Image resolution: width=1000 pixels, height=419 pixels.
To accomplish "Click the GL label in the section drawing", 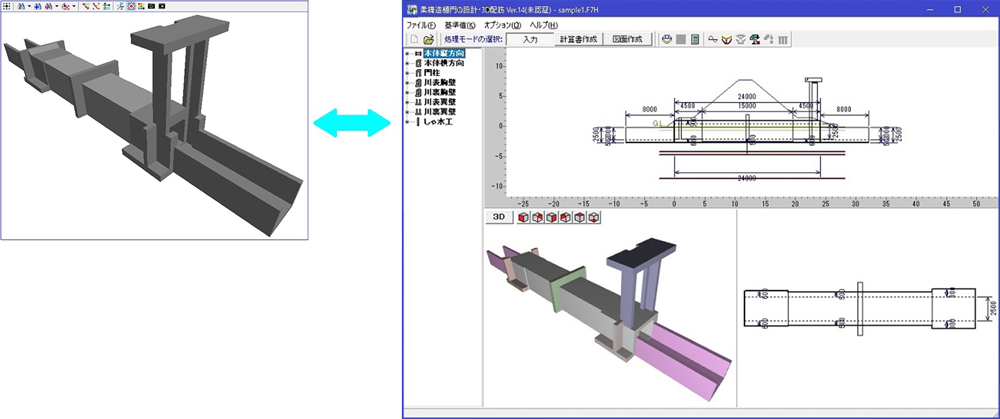I will (x=658, y=122).
